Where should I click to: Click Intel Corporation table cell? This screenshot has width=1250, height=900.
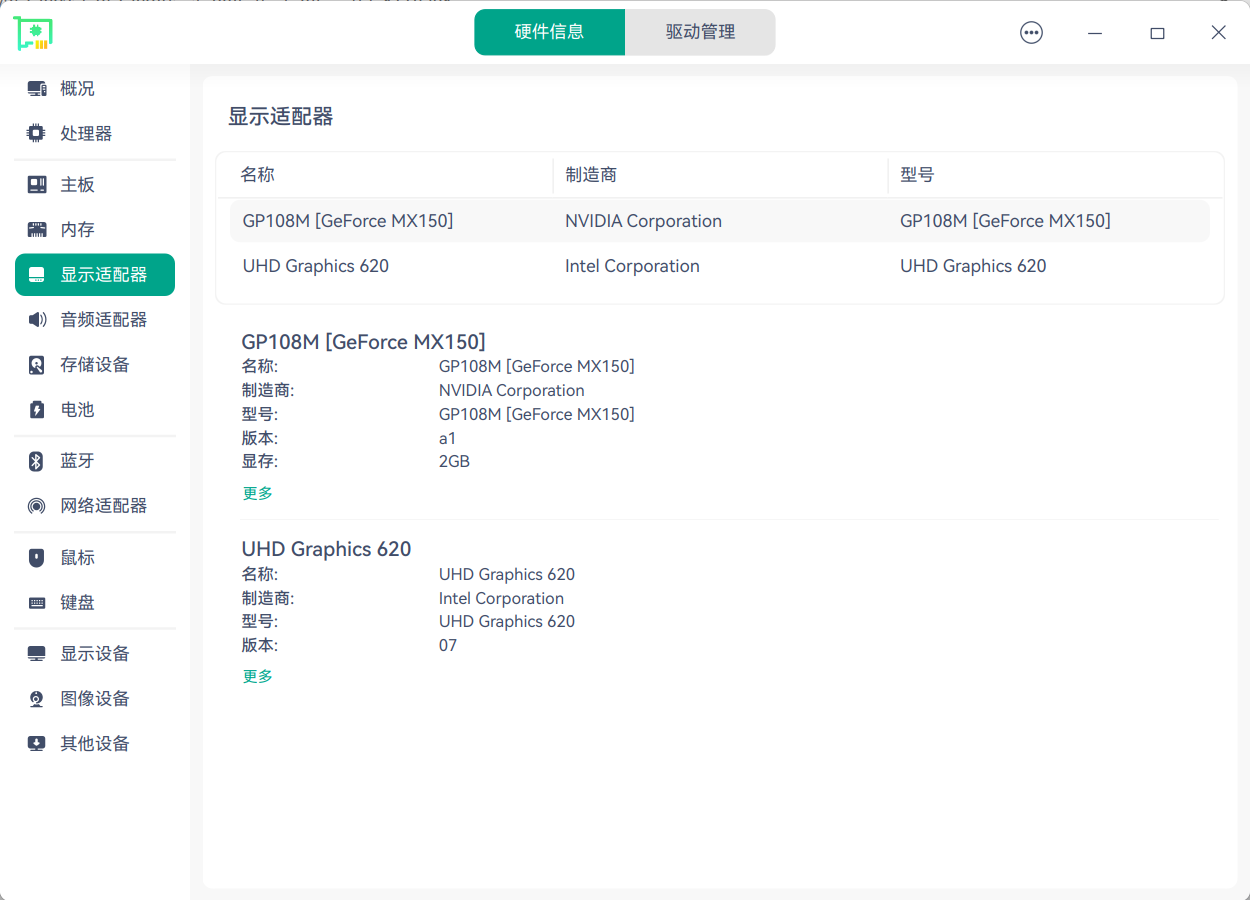(632, 266)
